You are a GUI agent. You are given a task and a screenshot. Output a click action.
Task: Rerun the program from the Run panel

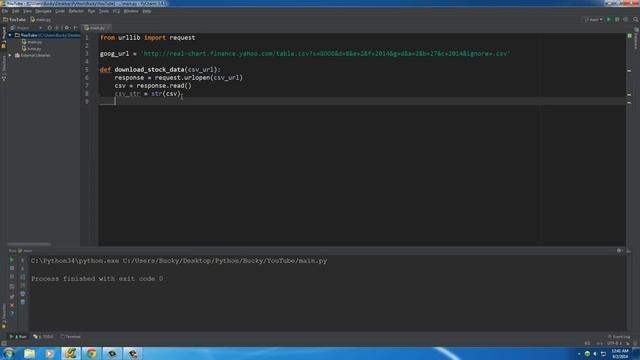point(12,260)
